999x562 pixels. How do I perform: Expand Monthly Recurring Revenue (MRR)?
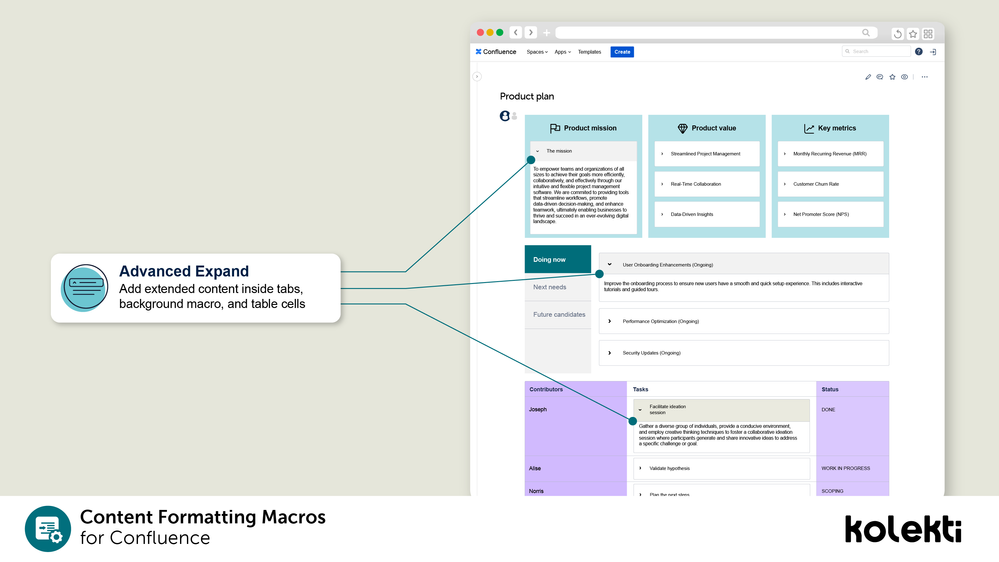[x=830, y=154]
